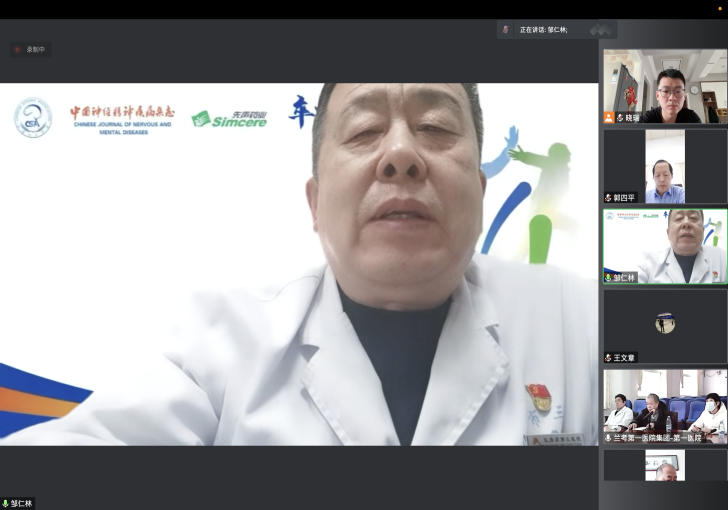Viewport: 728px width, 510px height.
Task: Click the mic icon in the speaking banner
Action: coord(506,30)
